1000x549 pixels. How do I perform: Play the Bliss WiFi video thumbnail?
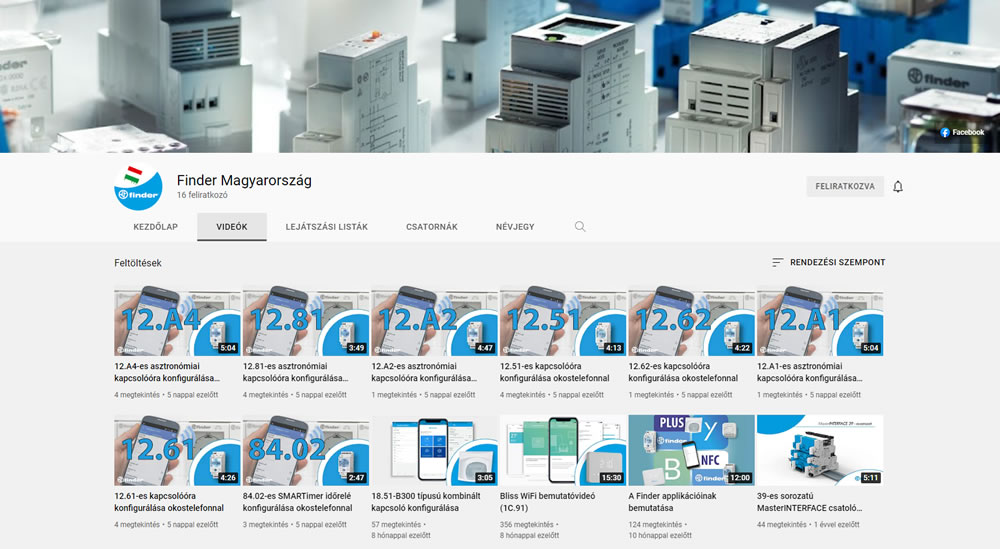point(562,450)
